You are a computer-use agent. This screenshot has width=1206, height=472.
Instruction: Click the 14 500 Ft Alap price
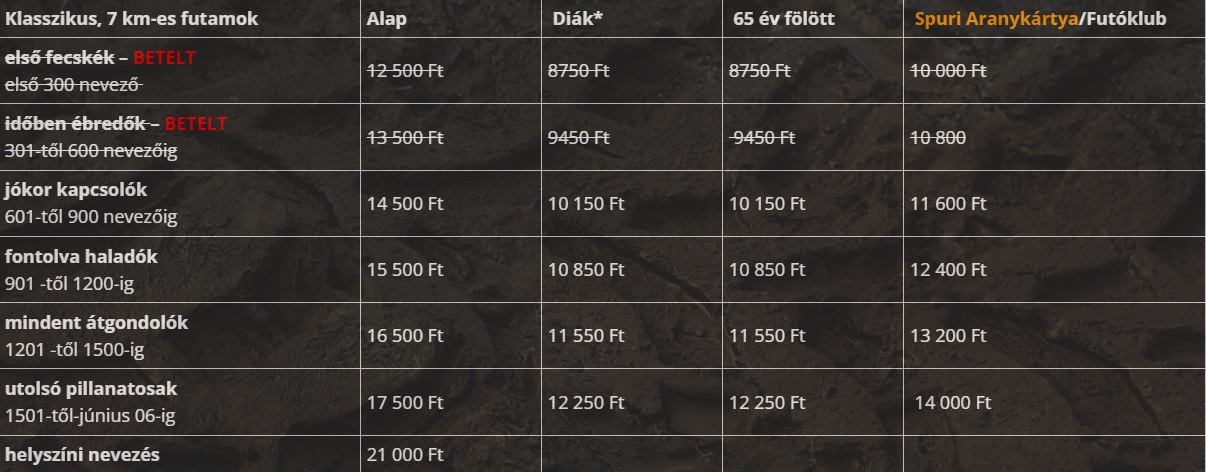pos(404,203)
